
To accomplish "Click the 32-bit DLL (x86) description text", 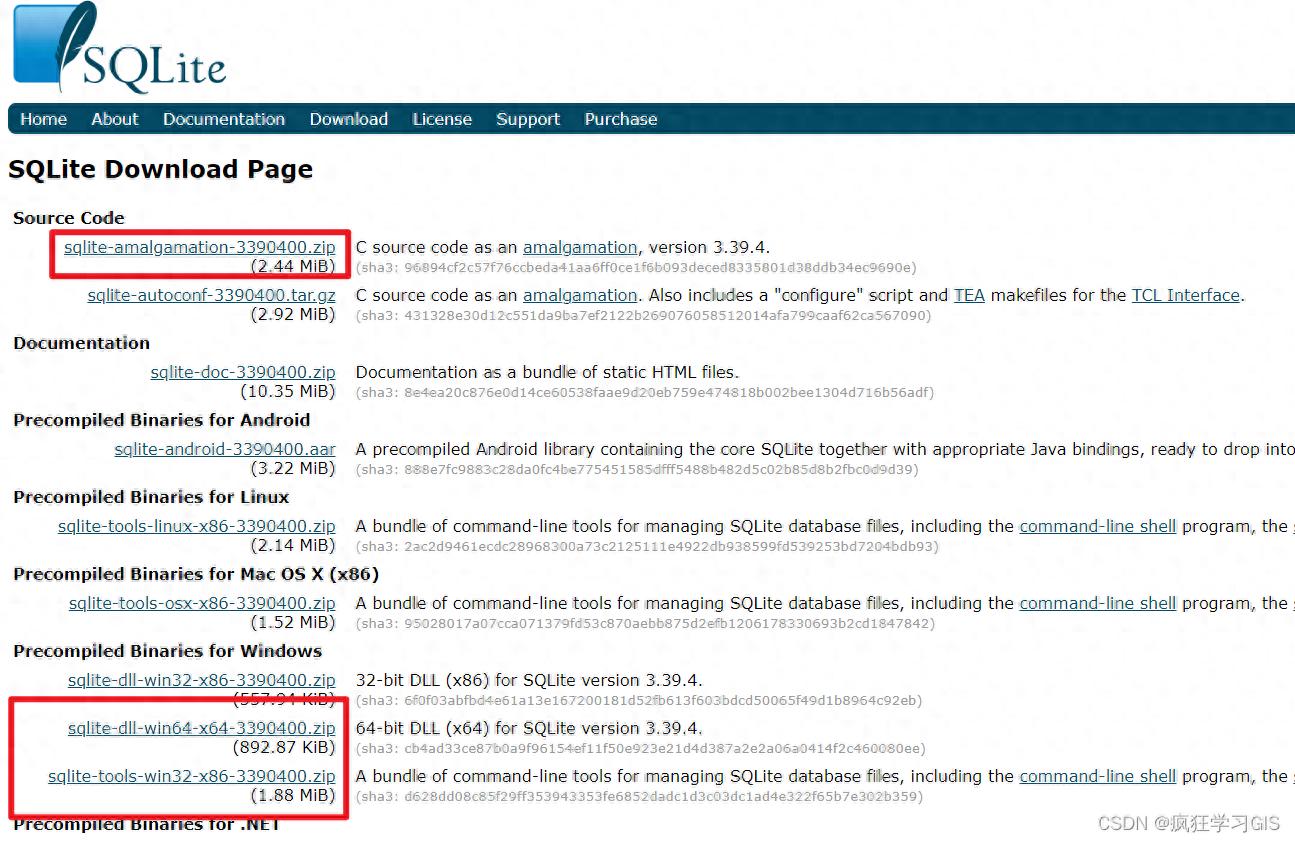I will coord(529,680).
